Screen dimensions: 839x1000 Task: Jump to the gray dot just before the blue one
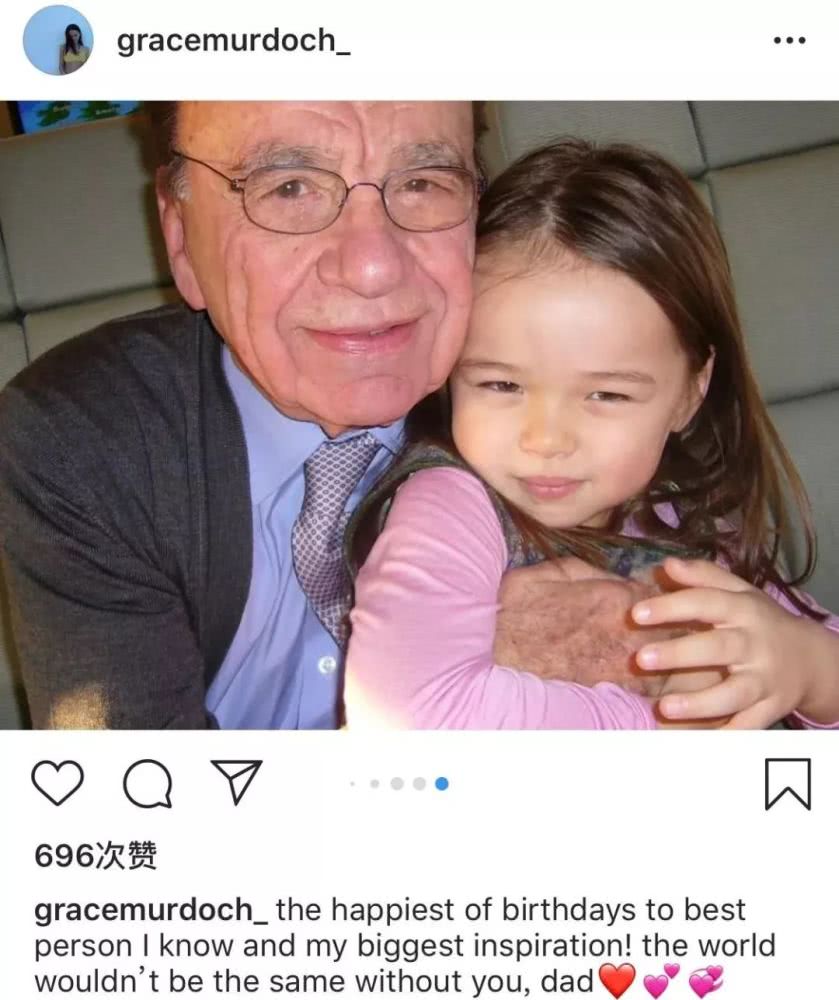(x=419, y=783)
